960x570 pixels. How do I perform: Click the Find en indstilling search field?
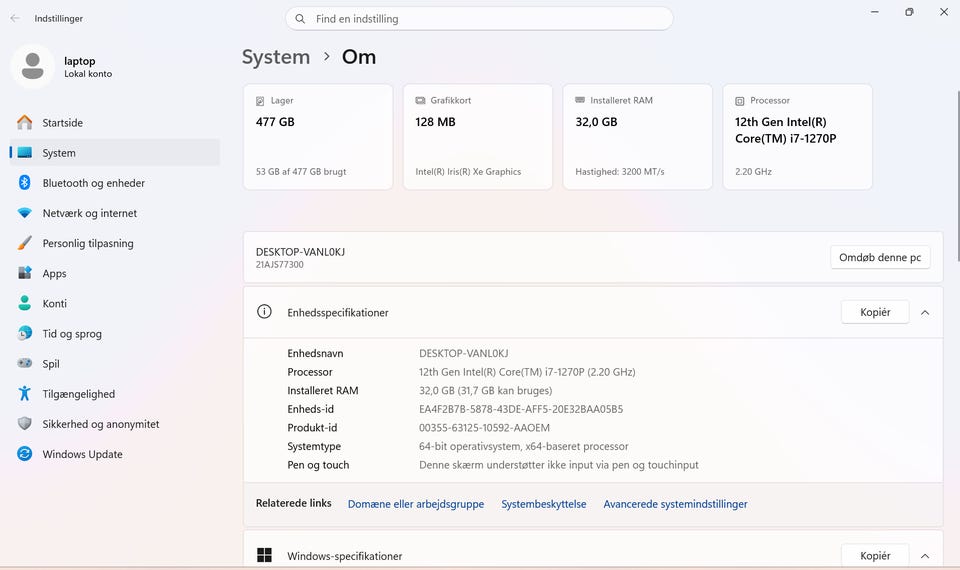pos(480,19)
